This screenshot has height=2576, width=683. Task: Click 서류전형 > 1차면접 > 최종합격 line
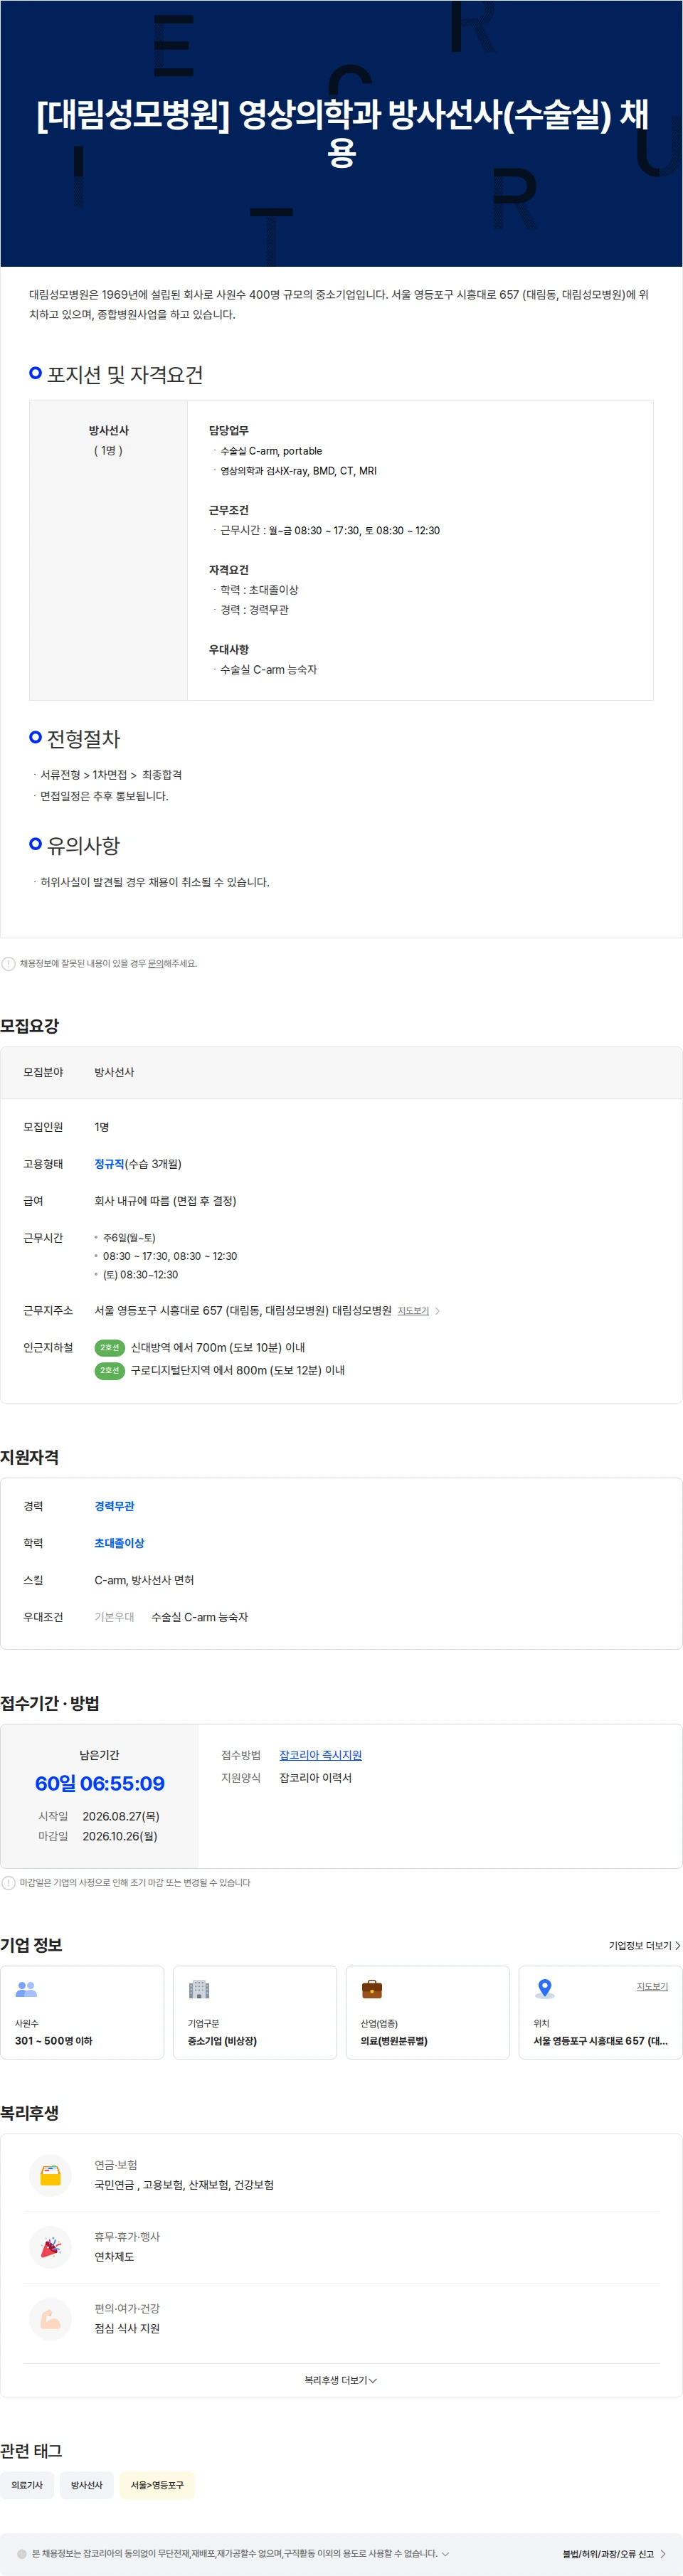(111, 774)
